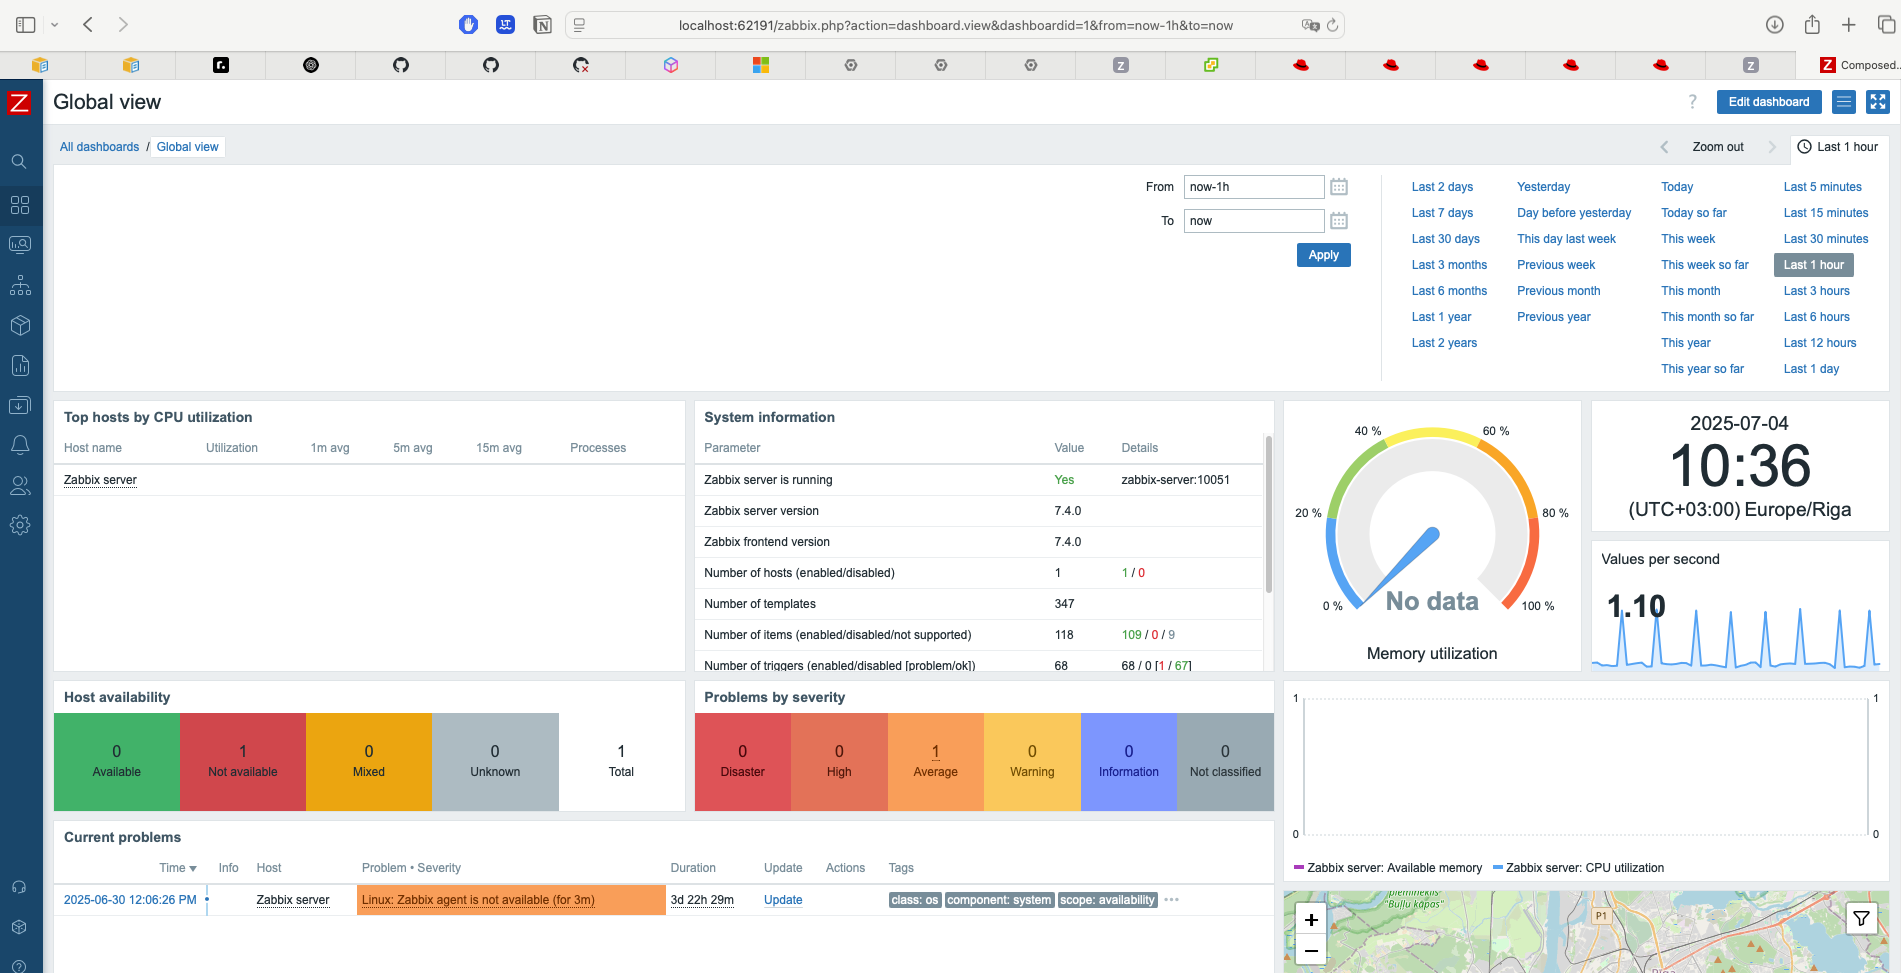Open the All dashboards breadcrumb link

point(99,147)
